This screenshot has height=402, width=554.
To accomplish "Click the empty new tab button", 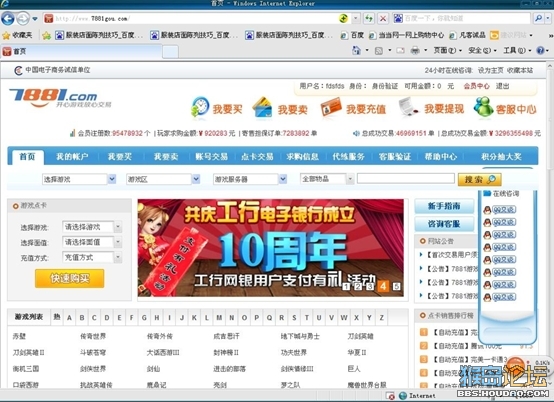I will point(170,52).
